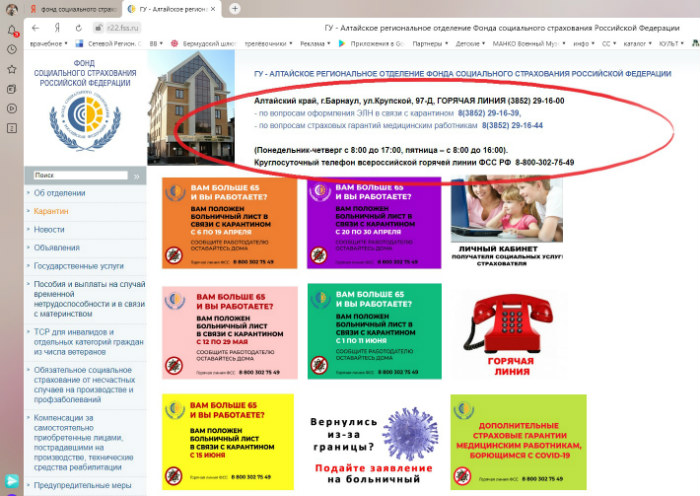Open pink banner карантин с 12 по 29 мая
Viewport: 700px width, 496px height.
click(x=229, y=333)
